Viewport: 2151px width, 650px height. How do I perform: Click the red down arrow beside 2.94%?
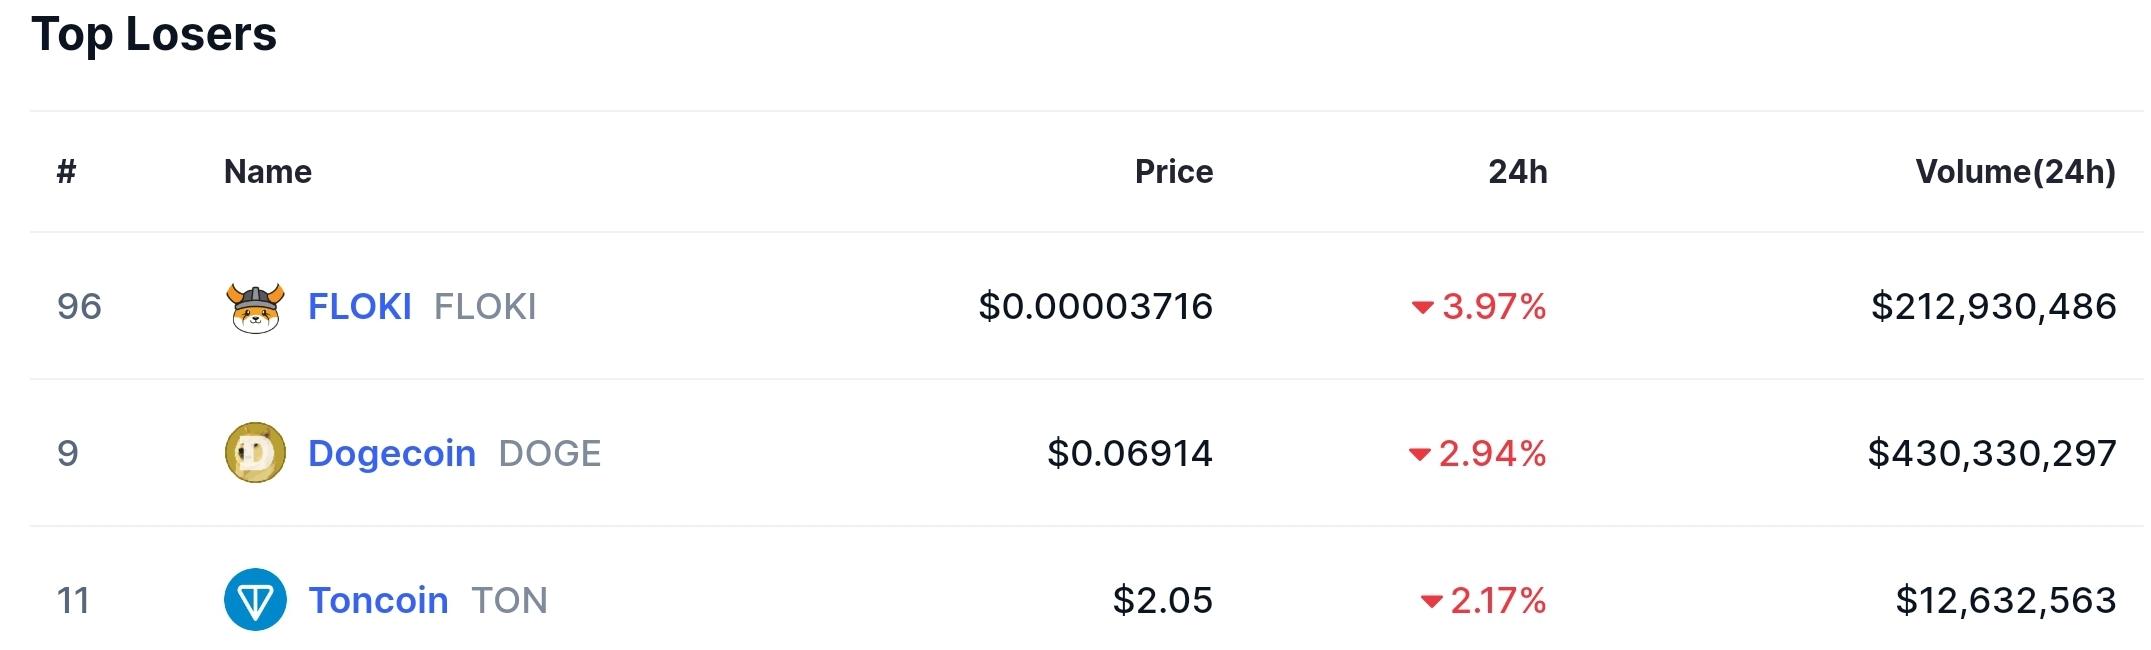point(1419,455)
